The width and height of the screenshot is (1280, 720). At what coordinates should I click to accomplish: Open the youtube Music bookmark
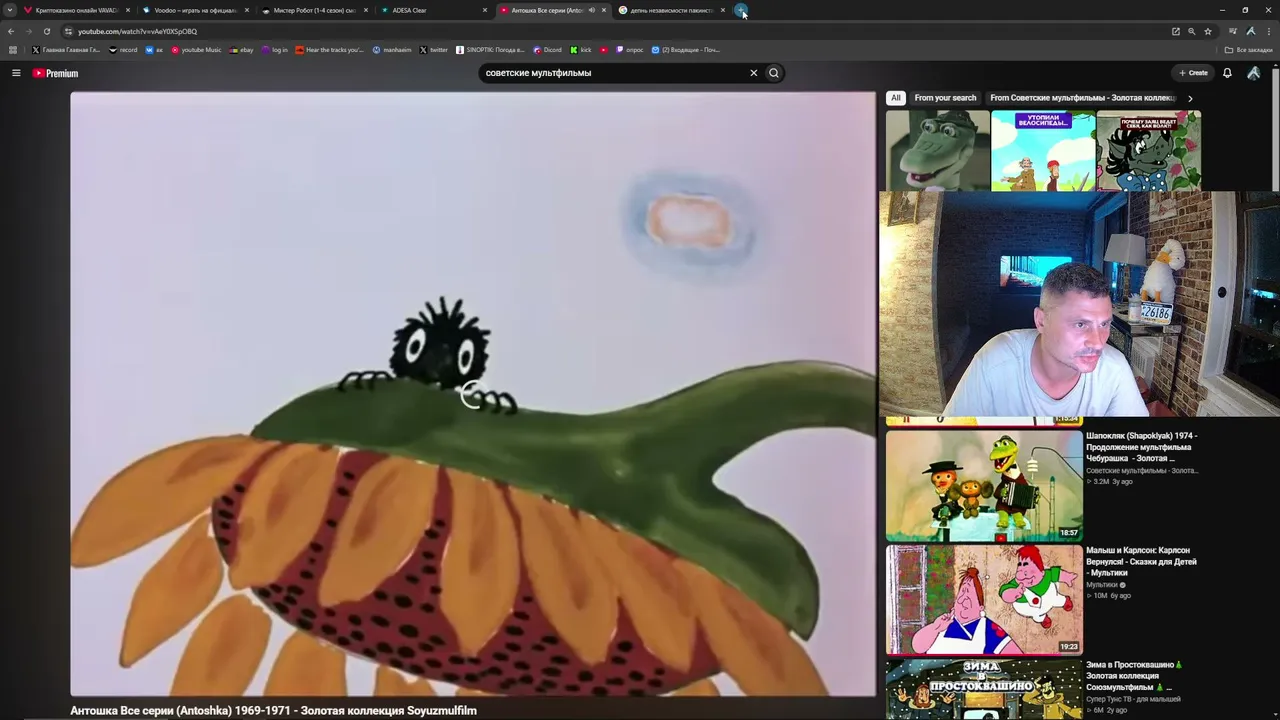[x=196, y=50]
